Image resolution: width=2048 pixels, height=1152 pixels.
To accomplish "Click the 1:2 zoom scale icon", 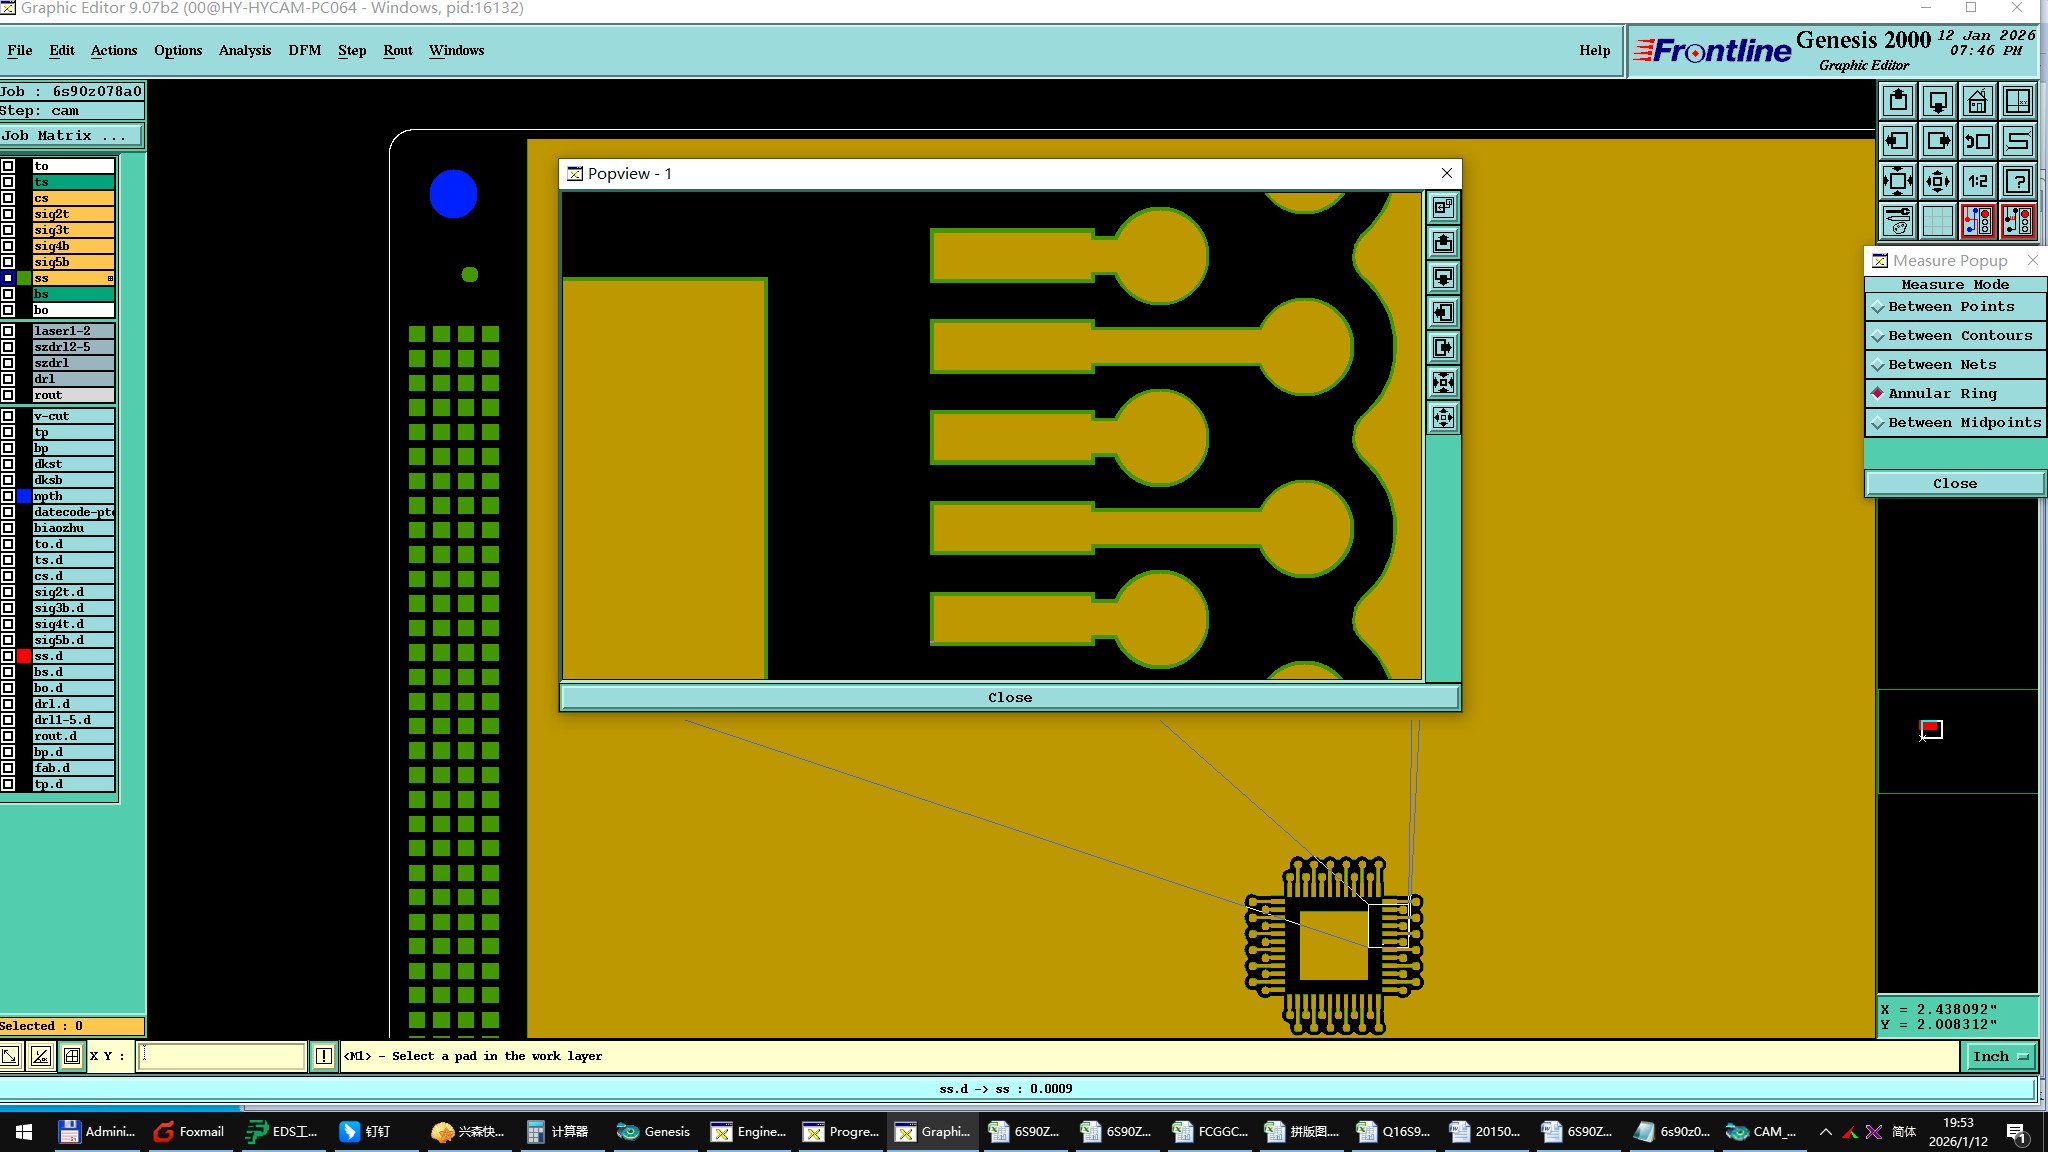I will pyautogui.click(x=1977, y=181).
